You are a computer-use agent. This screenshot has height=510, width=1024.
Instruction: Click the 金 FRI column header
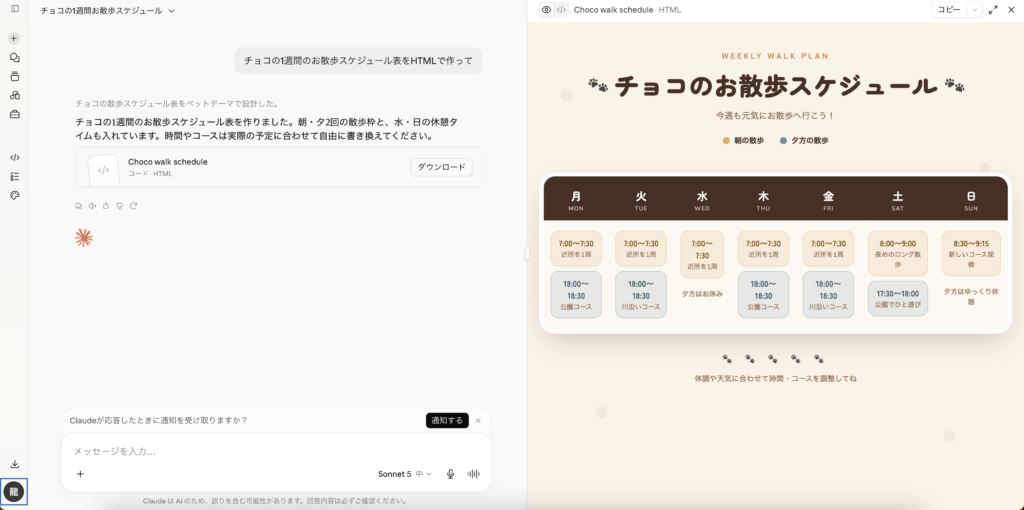click(828, 200)
